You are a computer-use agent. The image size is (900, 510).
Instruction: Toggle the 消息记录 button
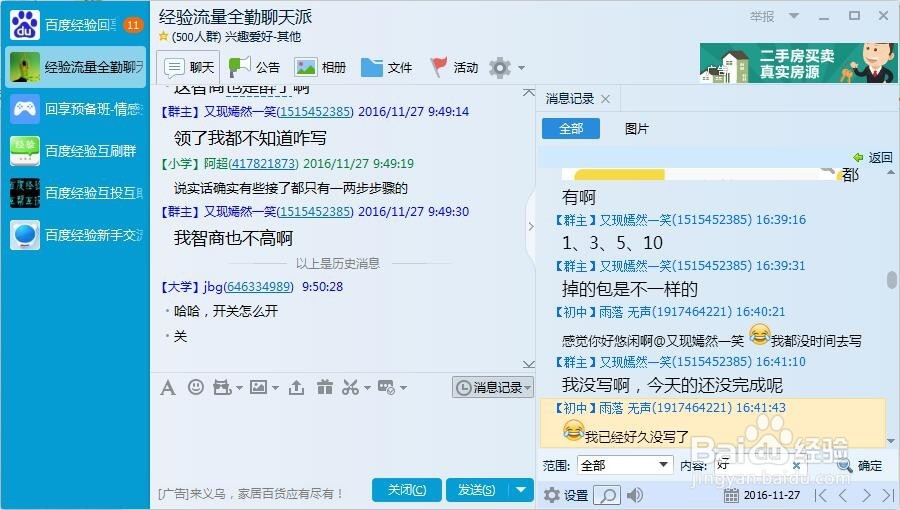[x=493, y=388]
